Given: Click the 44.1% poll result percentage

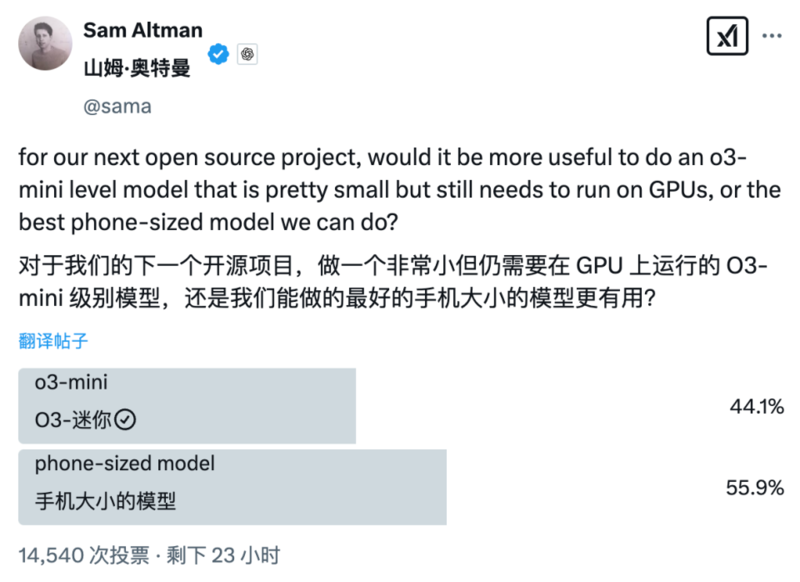Looking at the screenshot, I should [x=757, y=407].
